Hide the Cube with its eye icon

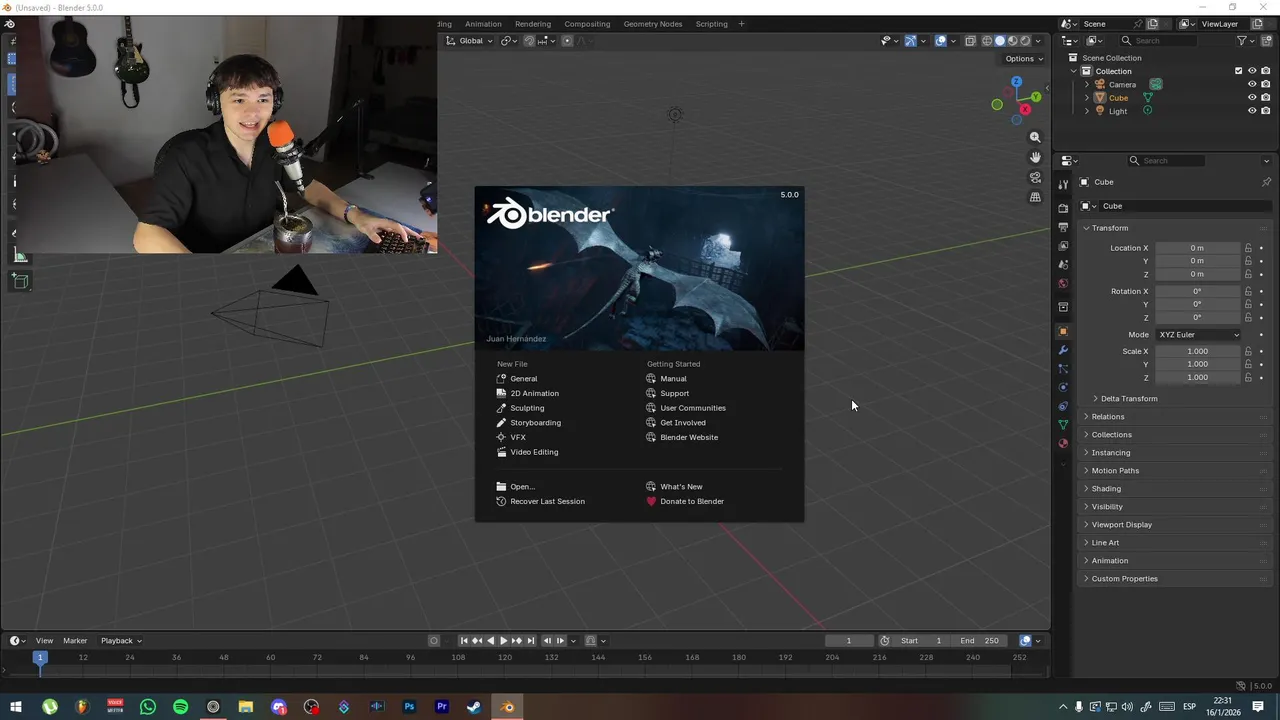1252,98
